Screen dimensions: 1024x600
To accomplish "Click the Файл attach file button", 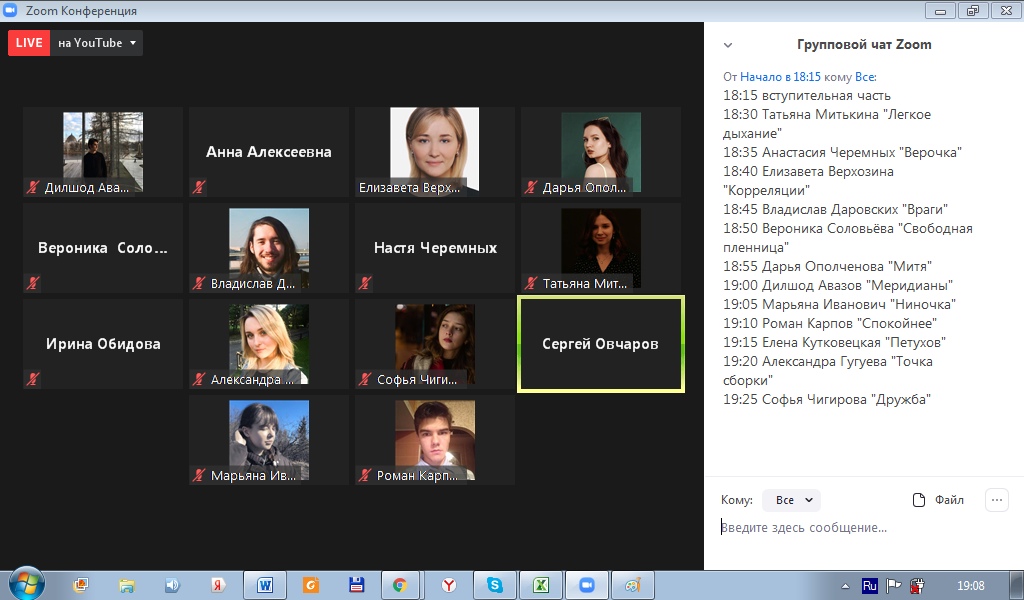I will click(x=938, y=500).
